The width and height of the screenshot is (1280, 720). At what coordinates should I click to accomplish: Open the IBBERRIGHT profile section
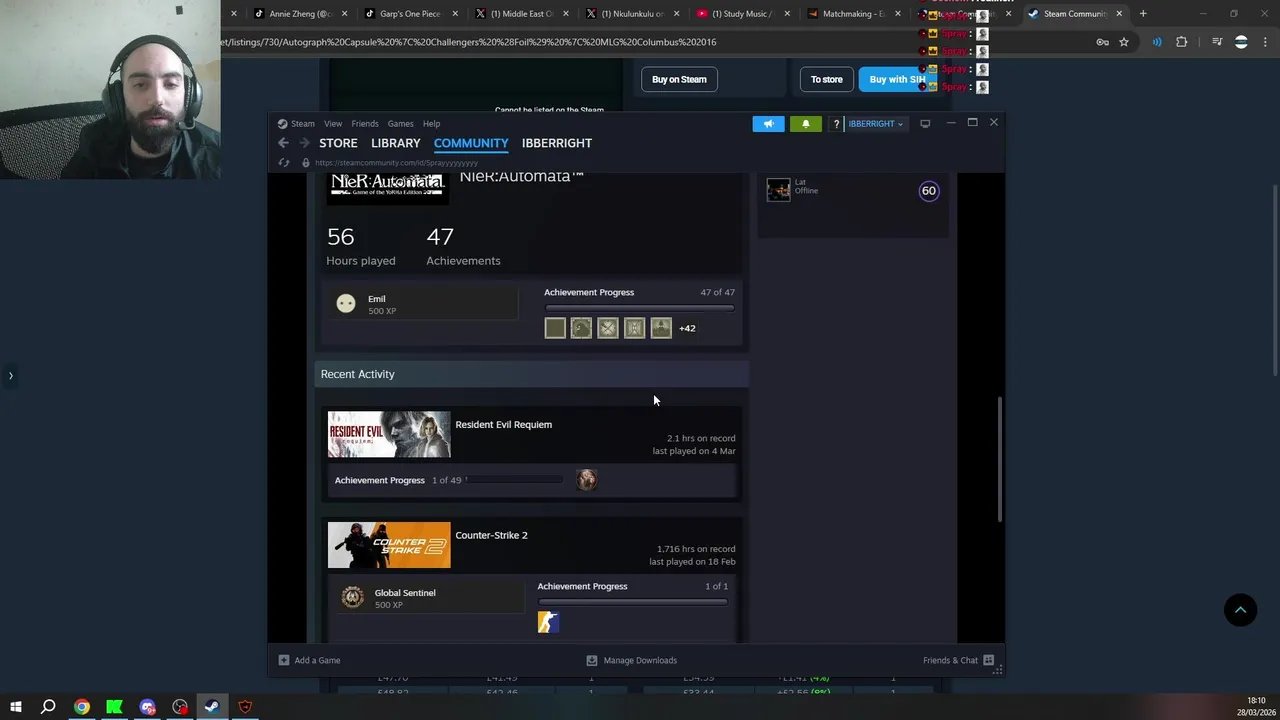pos(556,143)
